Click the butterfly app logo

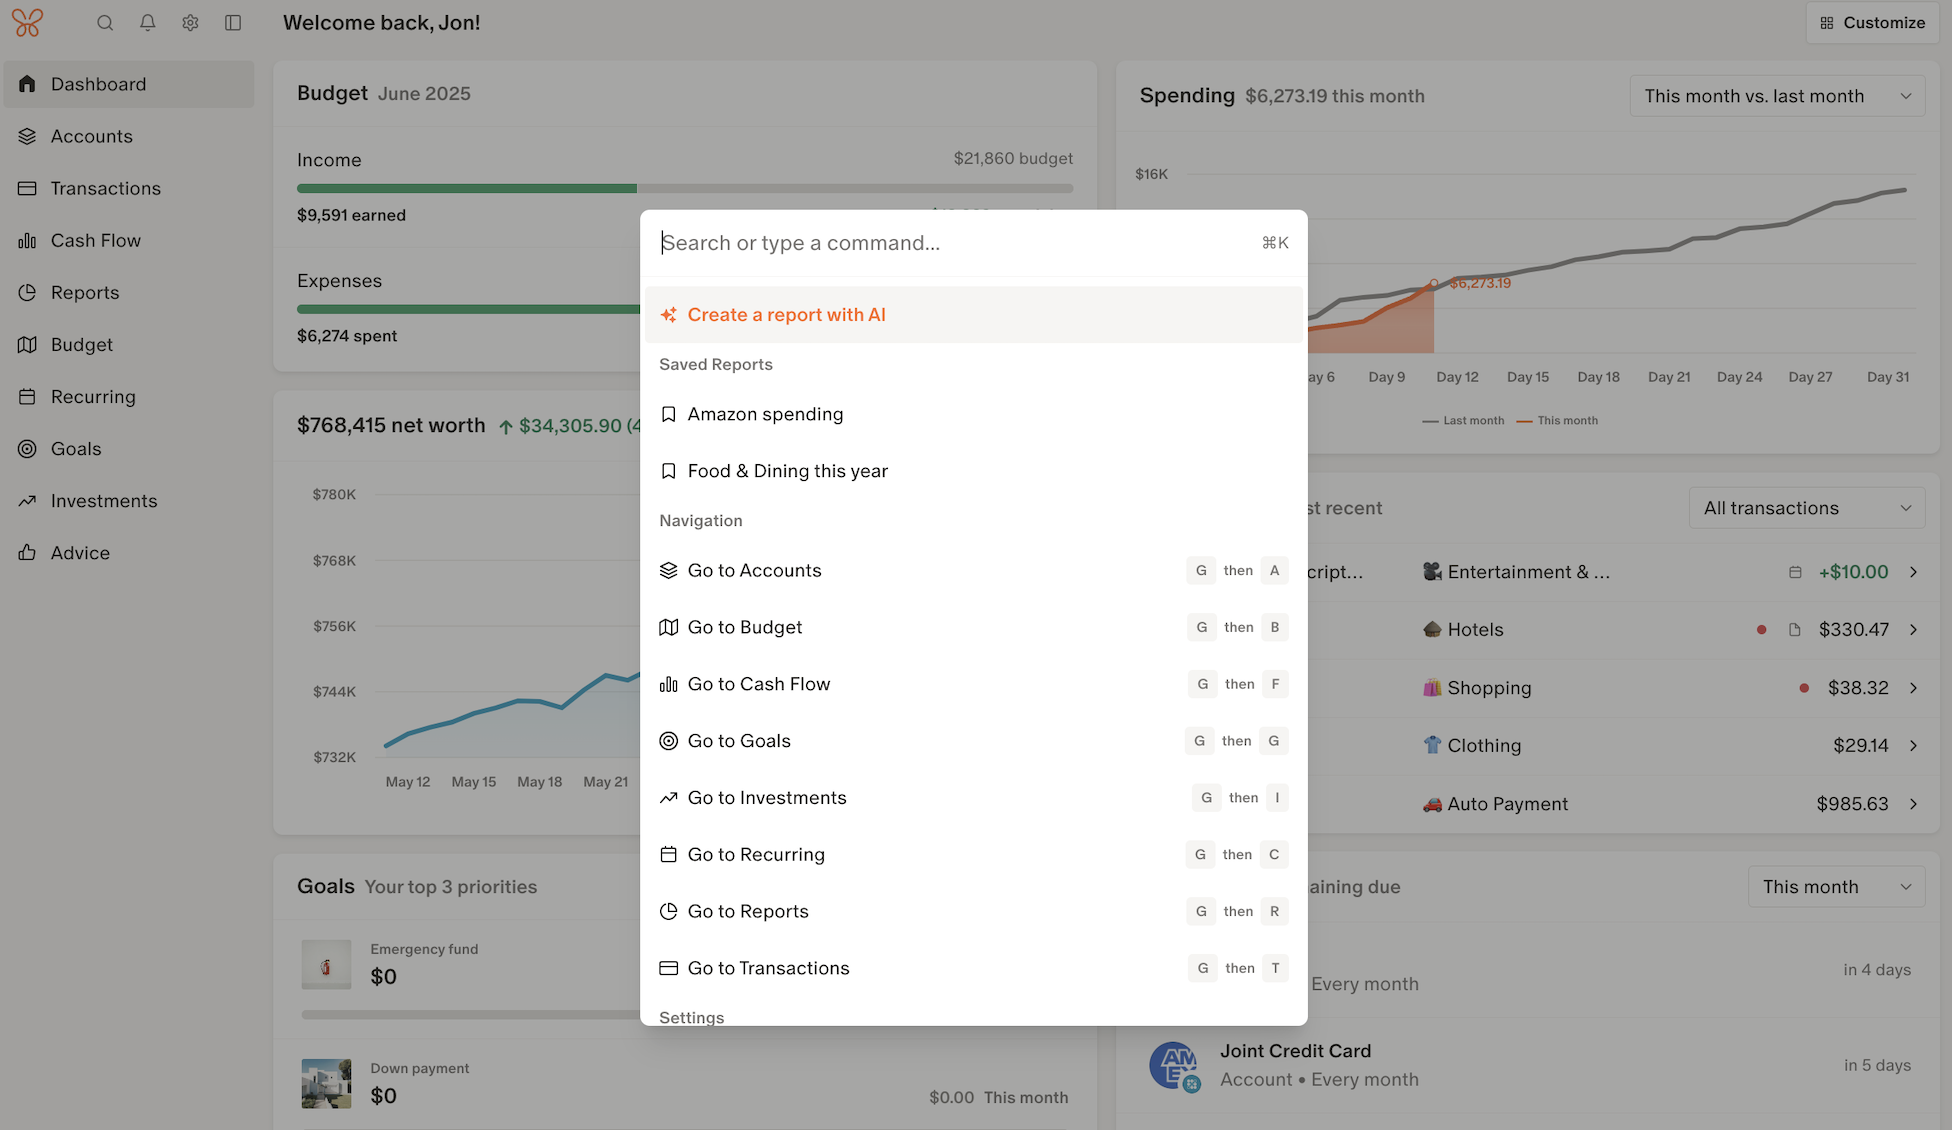(x=27, y=23)
